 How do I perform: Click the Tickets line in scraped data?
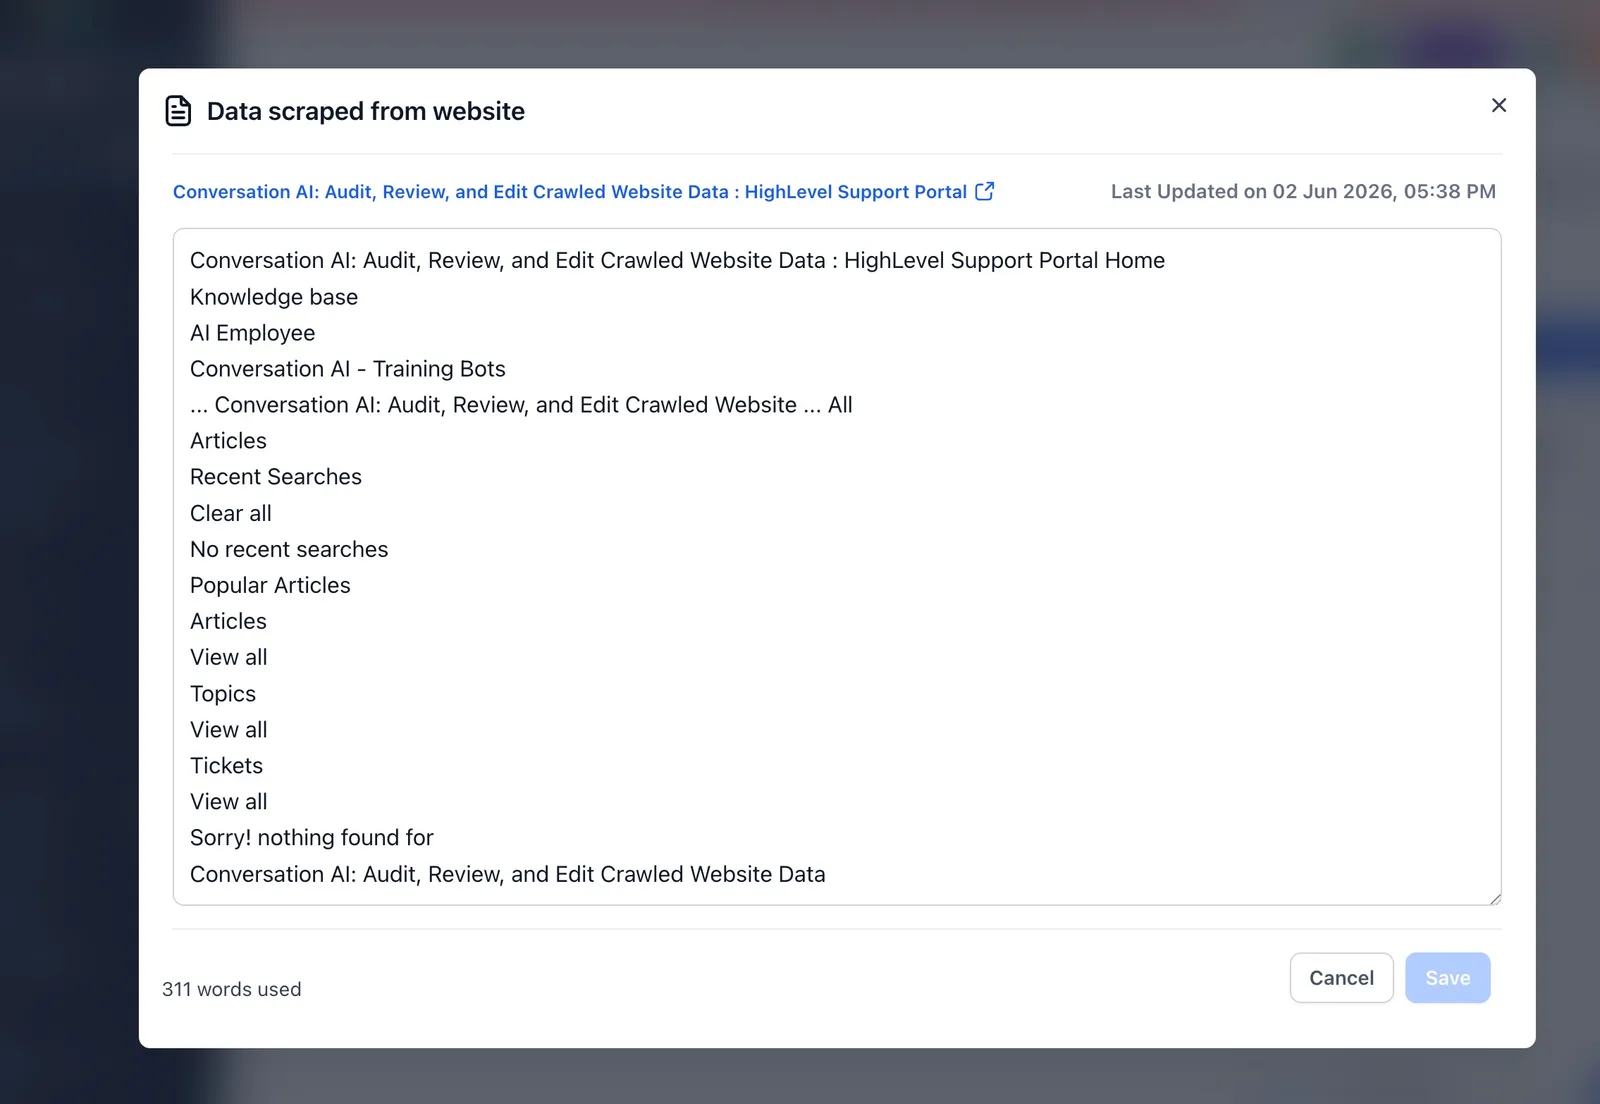point(227,766)
